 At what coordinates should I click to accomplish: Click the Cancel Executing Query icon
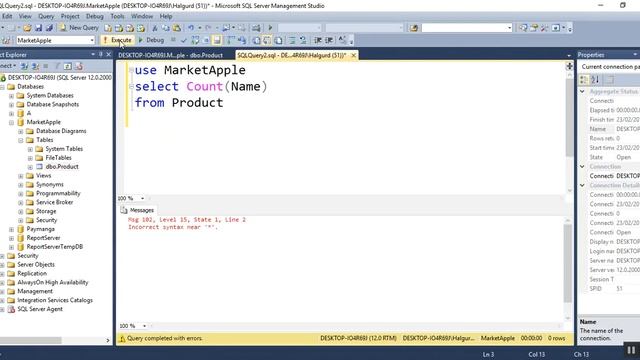tap(173, 40)
